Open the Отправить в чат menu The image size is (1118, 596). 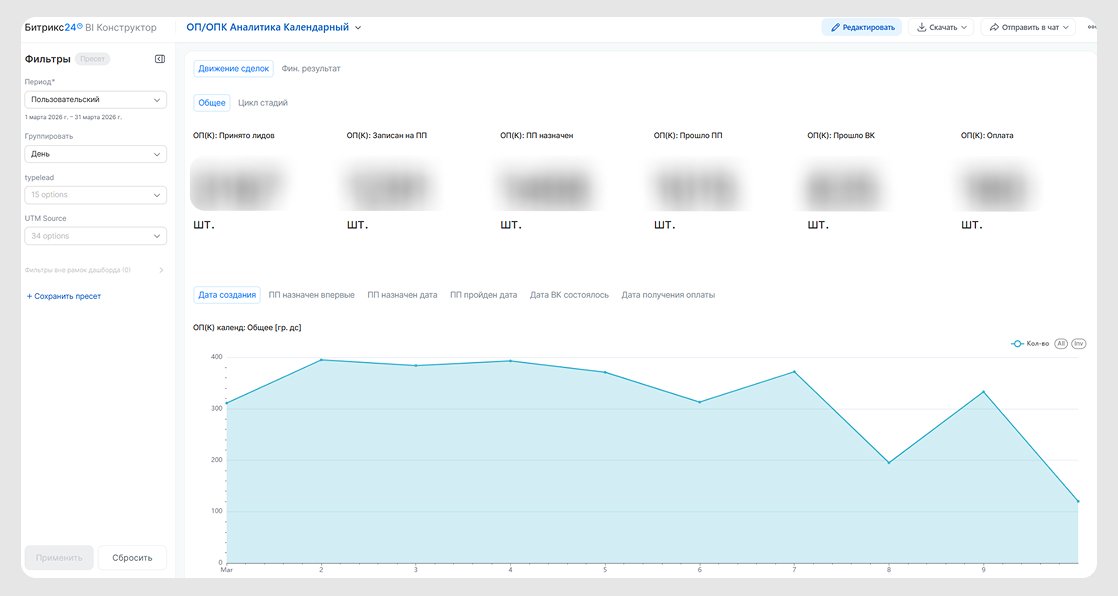[x=1028, y=27]
